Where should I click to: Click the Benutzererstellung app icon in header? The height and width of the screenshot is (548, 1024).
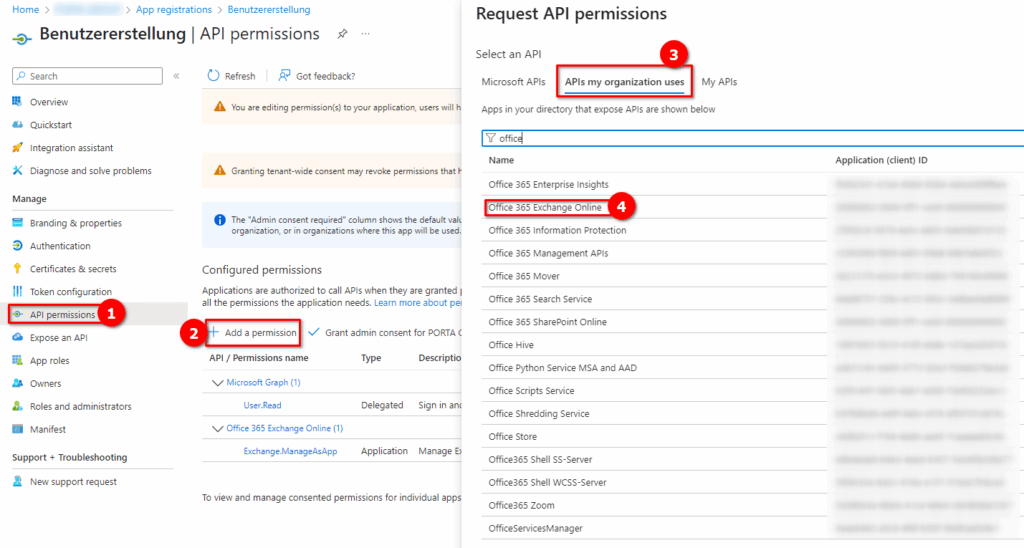(22, 39)
